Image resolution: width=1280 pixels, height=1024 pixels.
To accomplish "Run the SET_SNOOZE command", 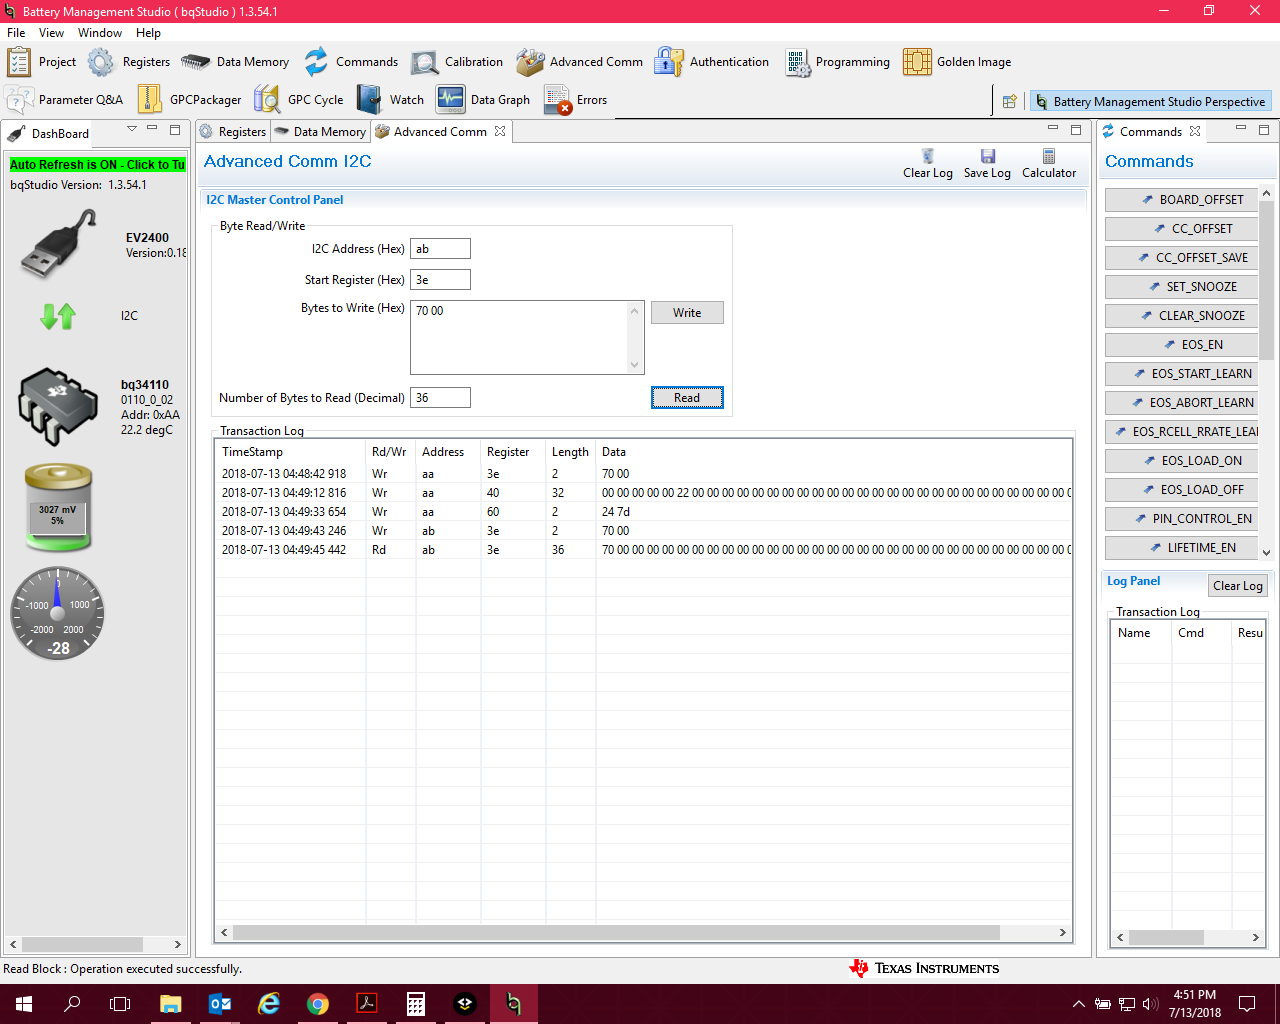I will pos(1180,287).
